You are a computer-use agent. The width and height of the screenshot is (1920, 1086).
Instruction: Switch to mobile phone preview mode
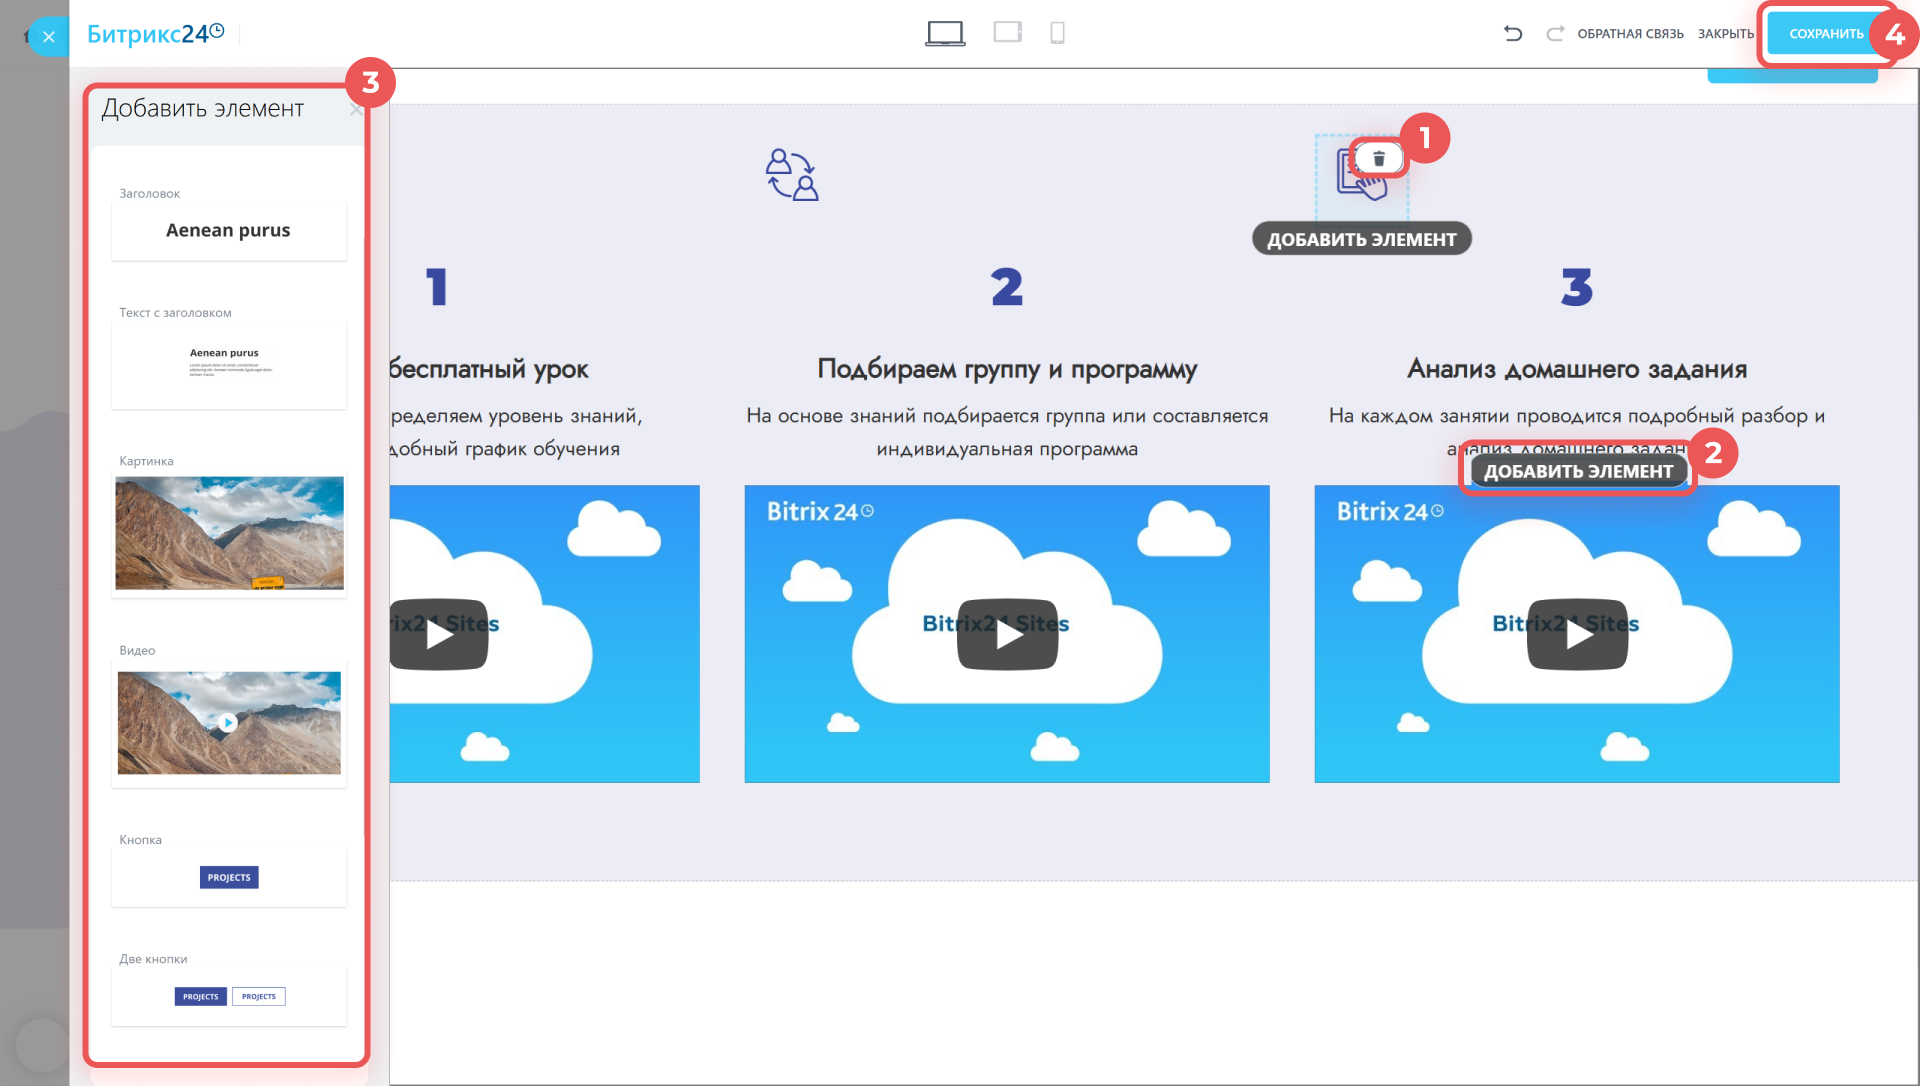1057,33
